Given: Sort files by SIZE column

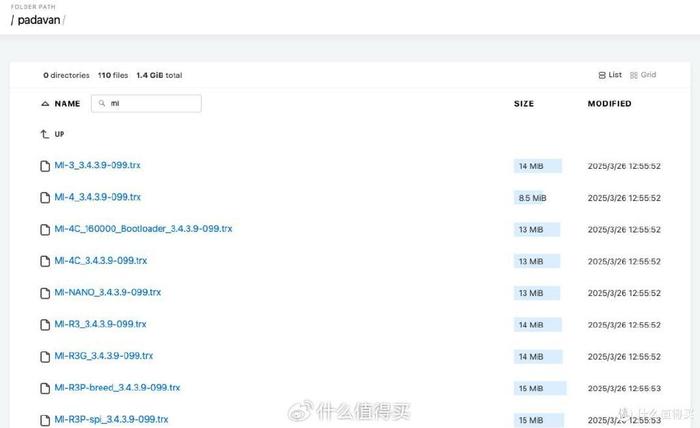Looking at the screenshot, I should pos(524,104).
